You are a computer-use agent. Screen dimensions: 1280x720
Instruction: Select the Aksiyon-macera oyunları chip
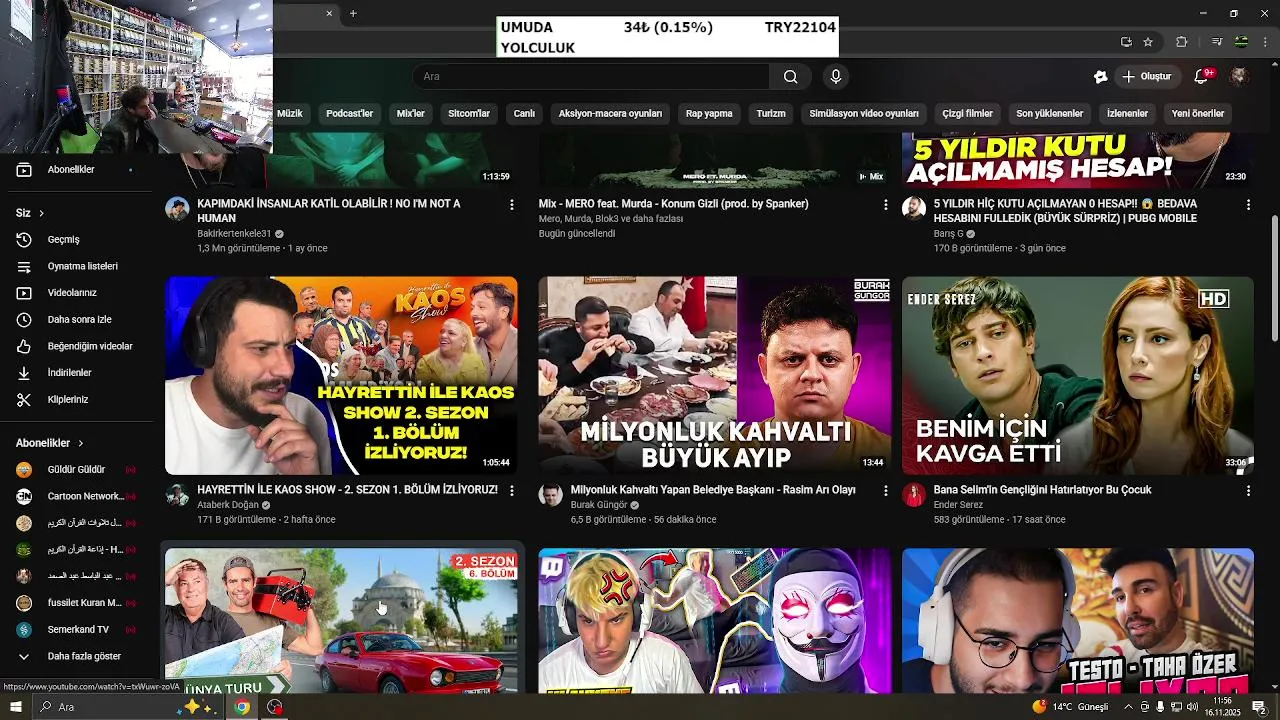[x=610, y=114]
